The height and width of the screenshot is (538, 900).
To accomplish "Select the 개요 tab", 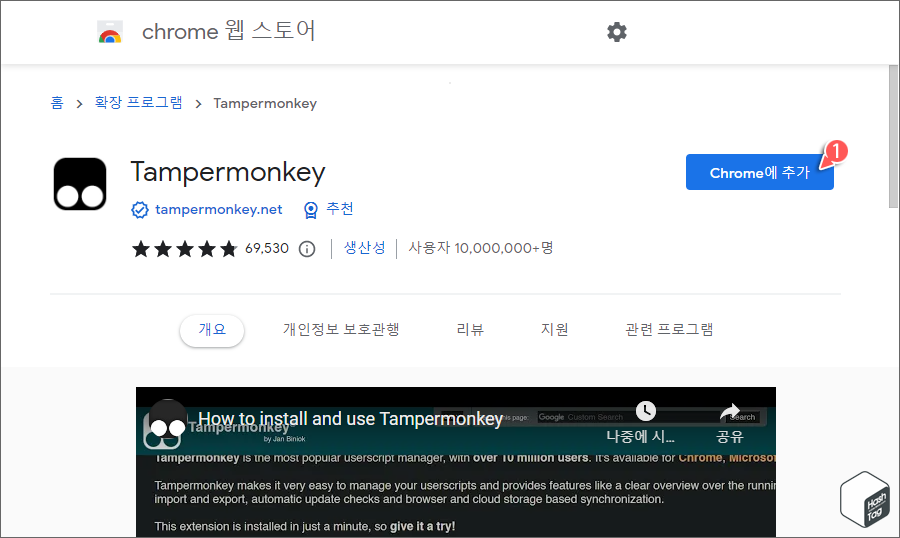I will 212,330.
